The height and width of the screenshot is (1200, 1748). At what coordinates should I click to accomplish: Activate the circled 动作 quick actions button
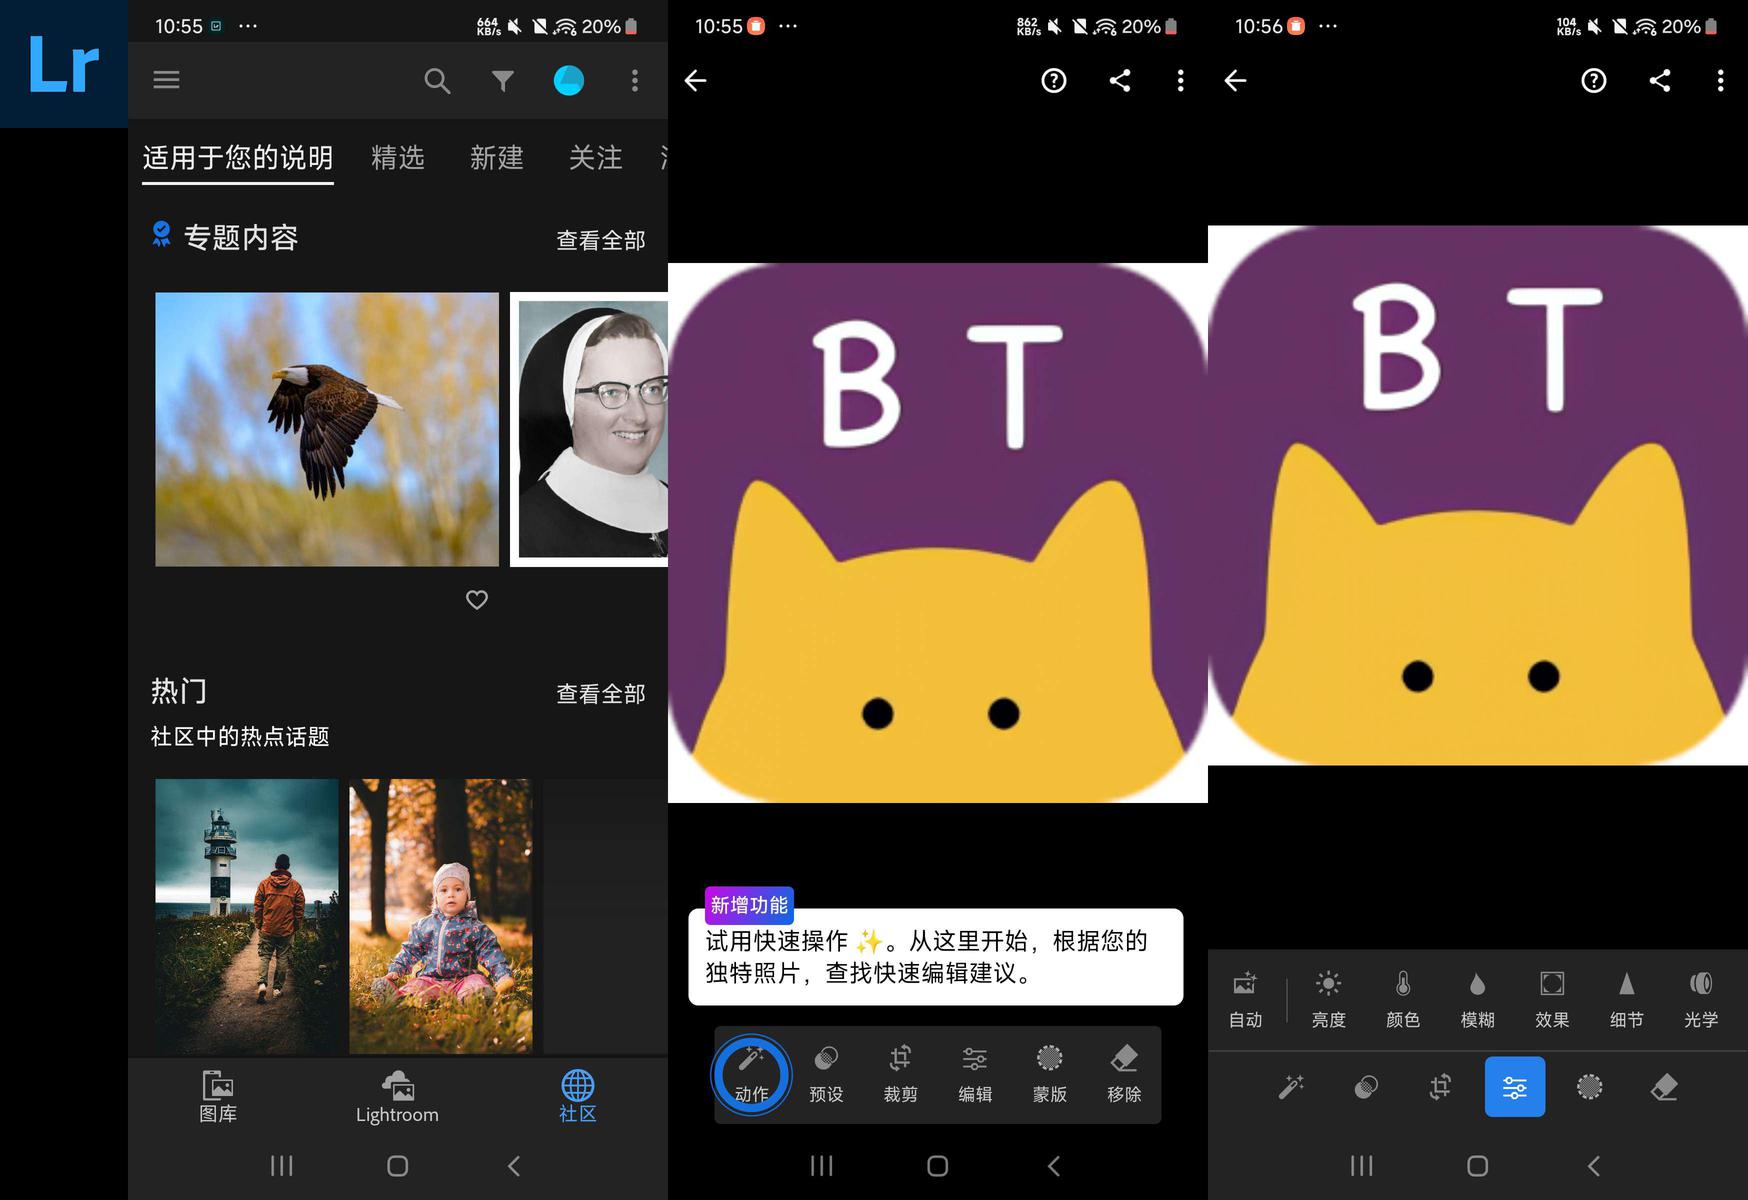(x=751, y=1075)
